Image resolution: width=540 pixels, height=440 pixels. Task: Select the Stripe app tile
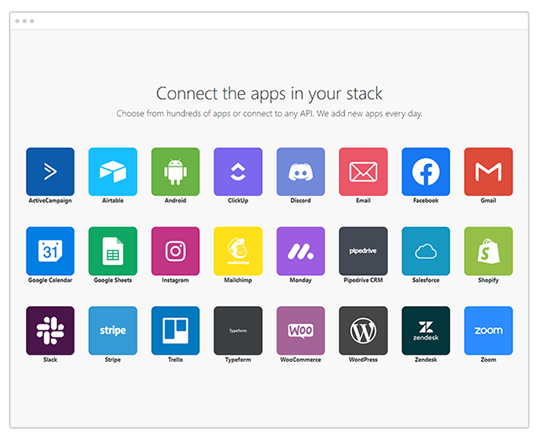point(113,331)
